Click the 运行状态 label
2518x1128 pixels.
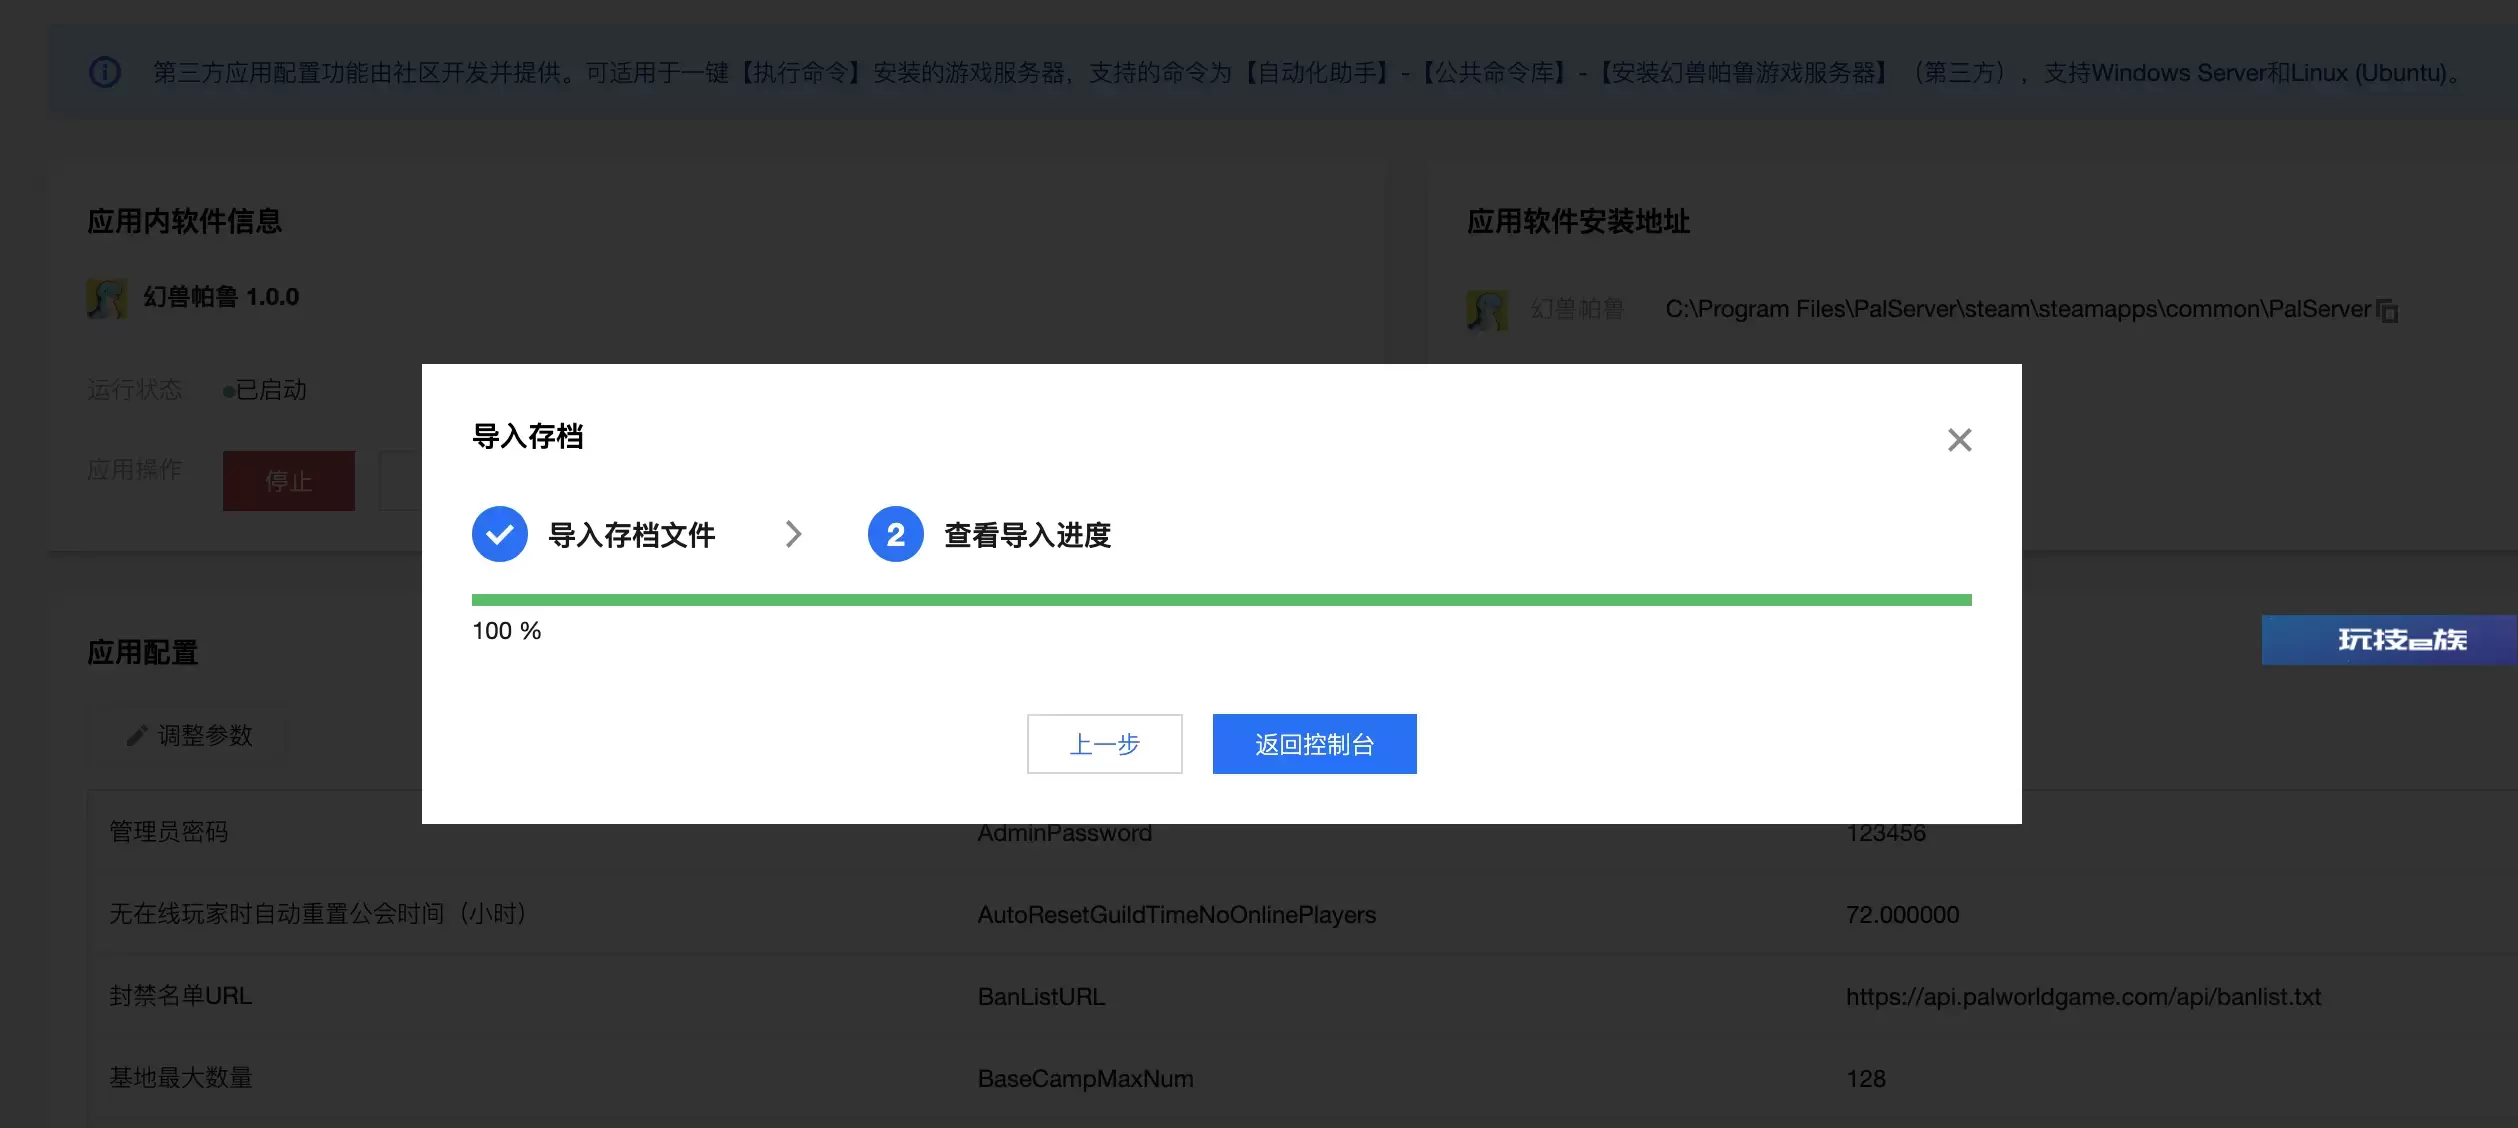click(135, 390)
